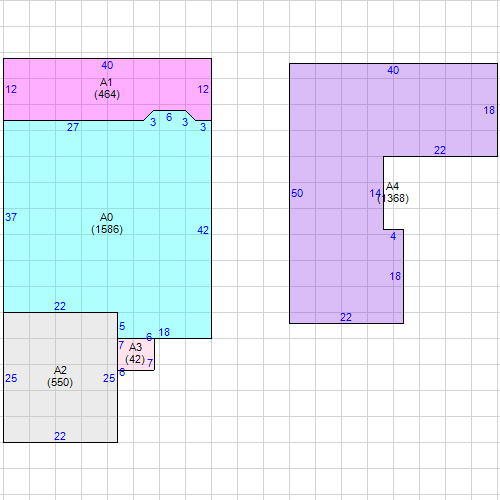Viewport: 500px width, 500px height.
Task: Select the A2 (550) area label
Action: (60, 376)
